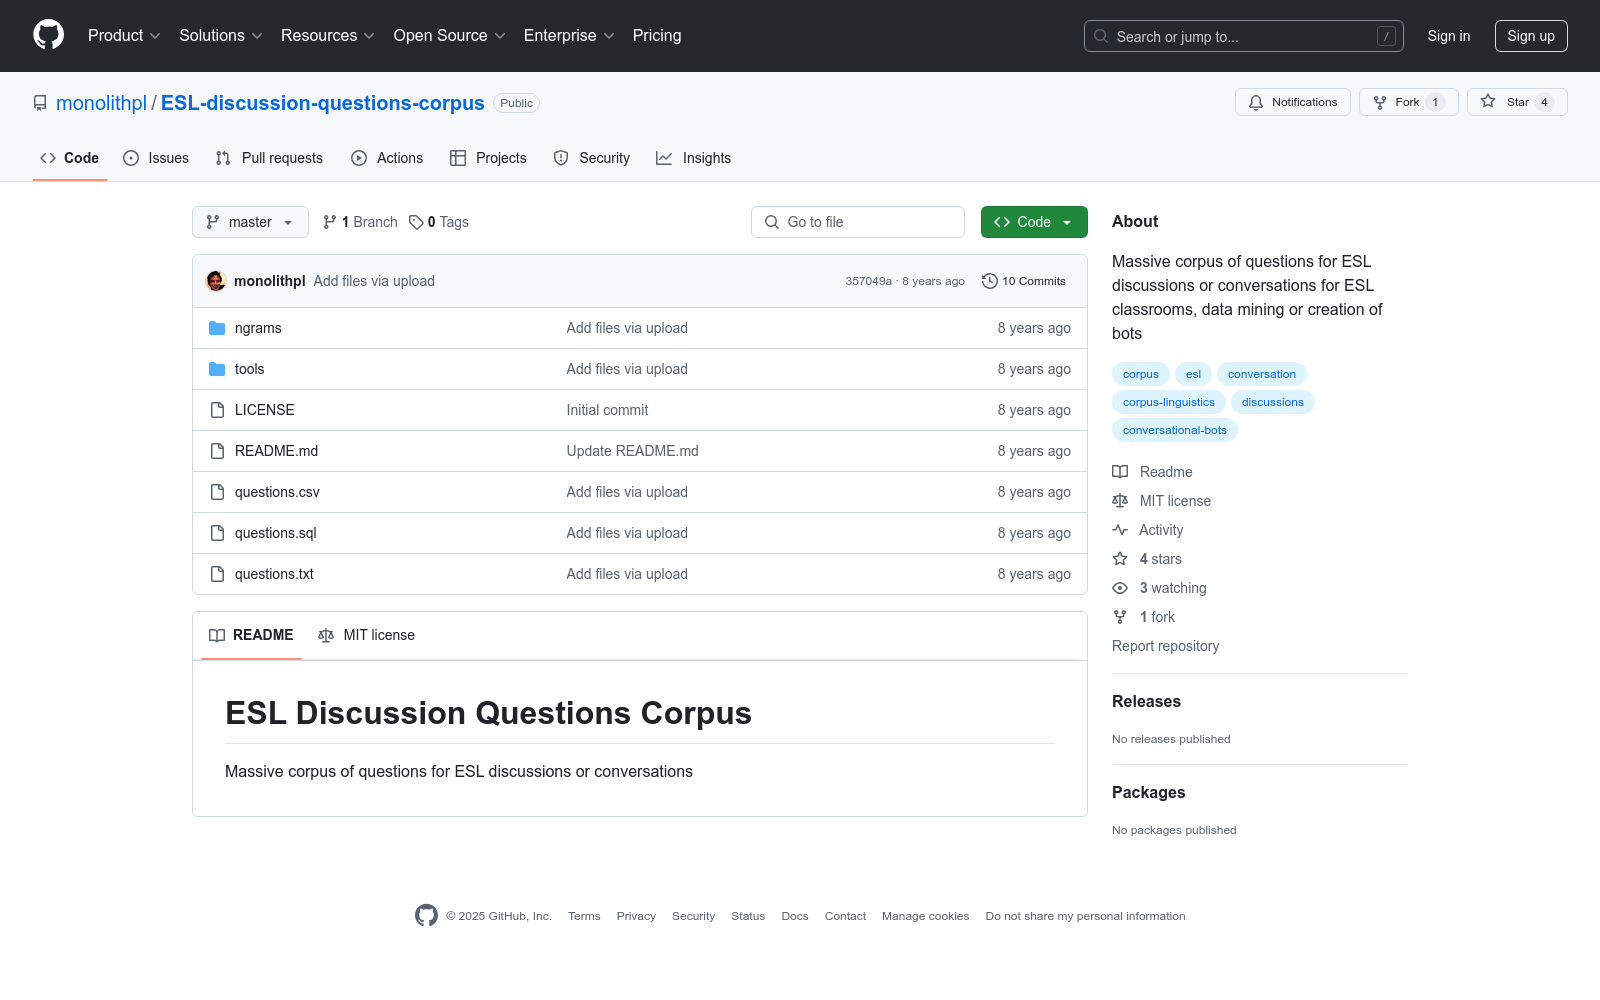Select the README tab
Screen dimensions: 1600x1000
[x=251, y=635]
